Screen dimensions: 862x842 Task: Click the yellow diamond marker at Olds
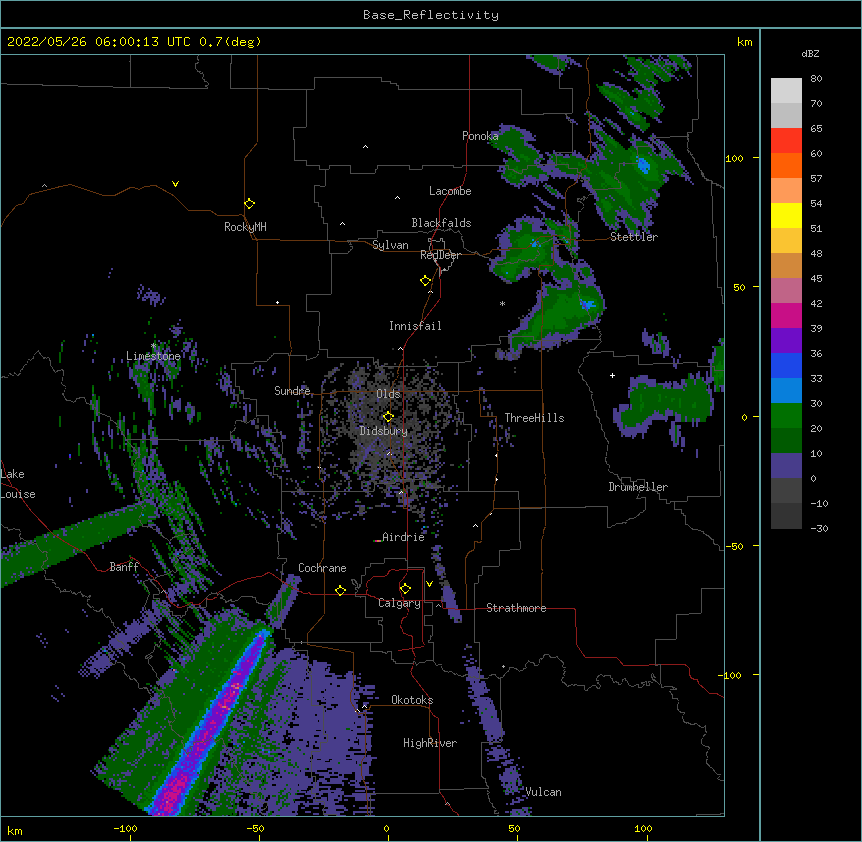(x=388, y=417)
